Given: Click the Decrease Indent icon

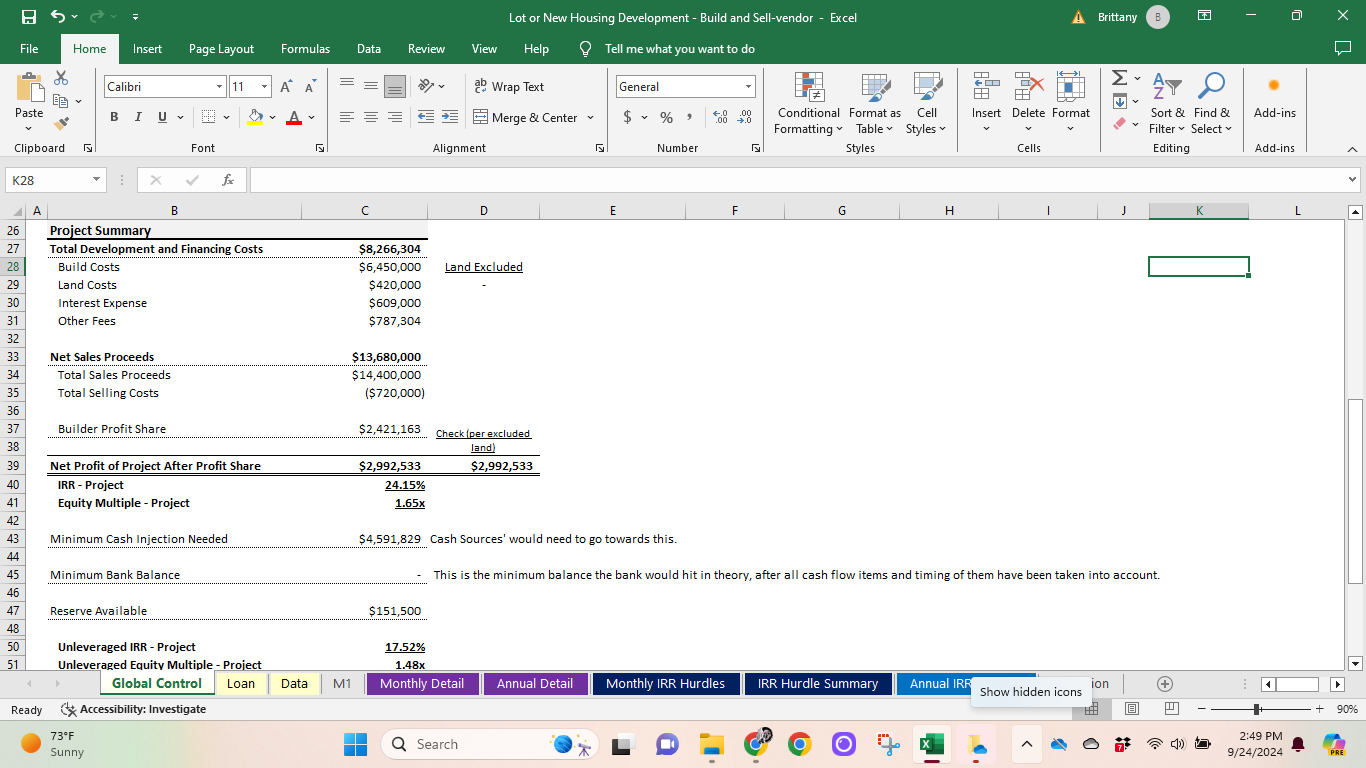Looking at the screenshot, I should pyautogui.click(x=425, y=117).
